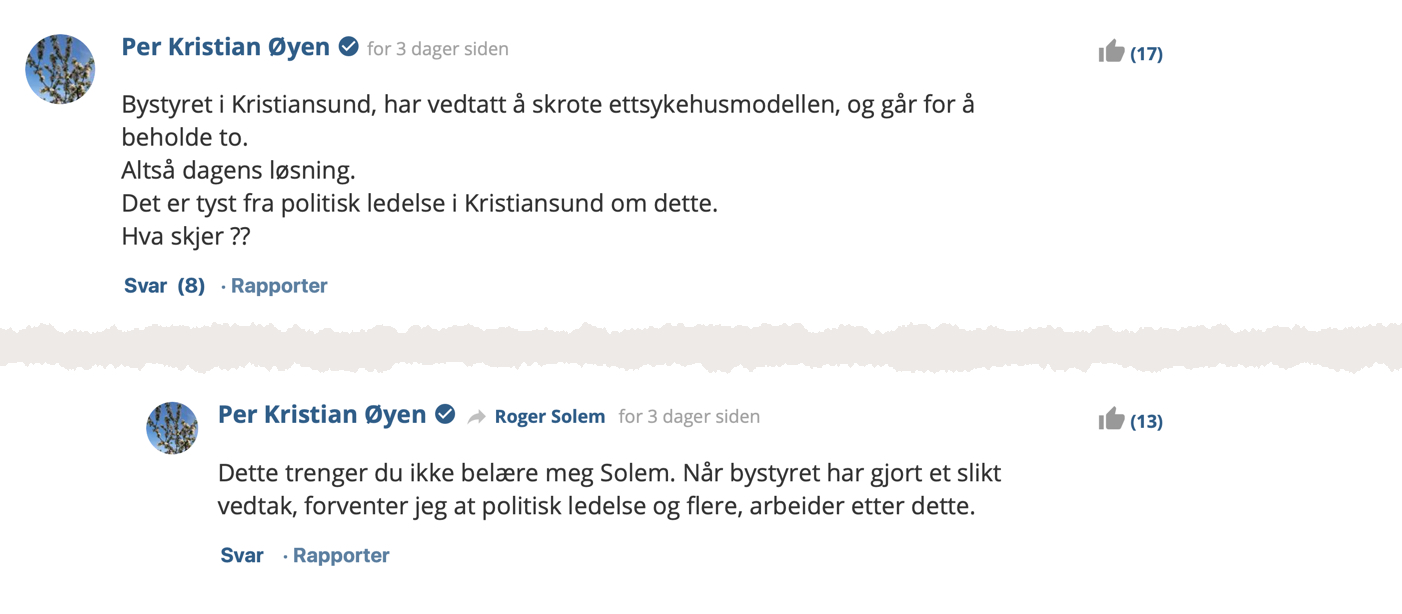The width and height of the screenshot is (1402, 614).
Task: Click the reply's "for 3 dager siden" timestamp
Action: (689, 417)
